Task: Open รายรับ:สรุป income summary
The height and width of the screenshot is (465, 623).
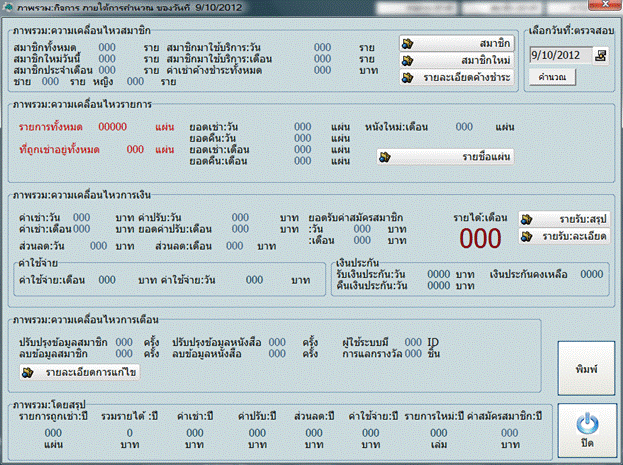Action: tap(564, 219)
